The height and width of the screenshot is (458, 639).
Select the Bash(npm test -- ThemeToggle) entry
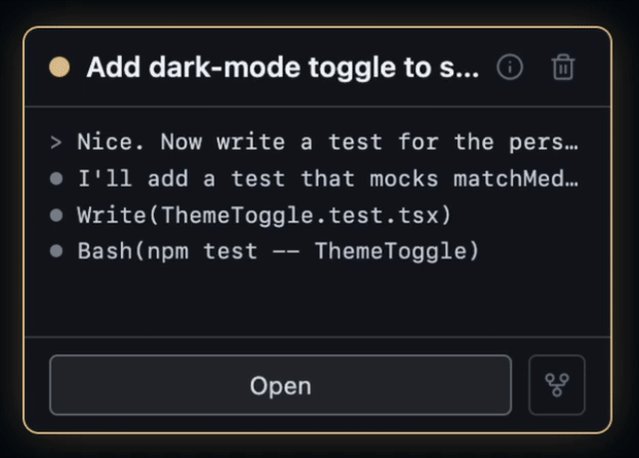pyautogui.click(x=278, y=251)
